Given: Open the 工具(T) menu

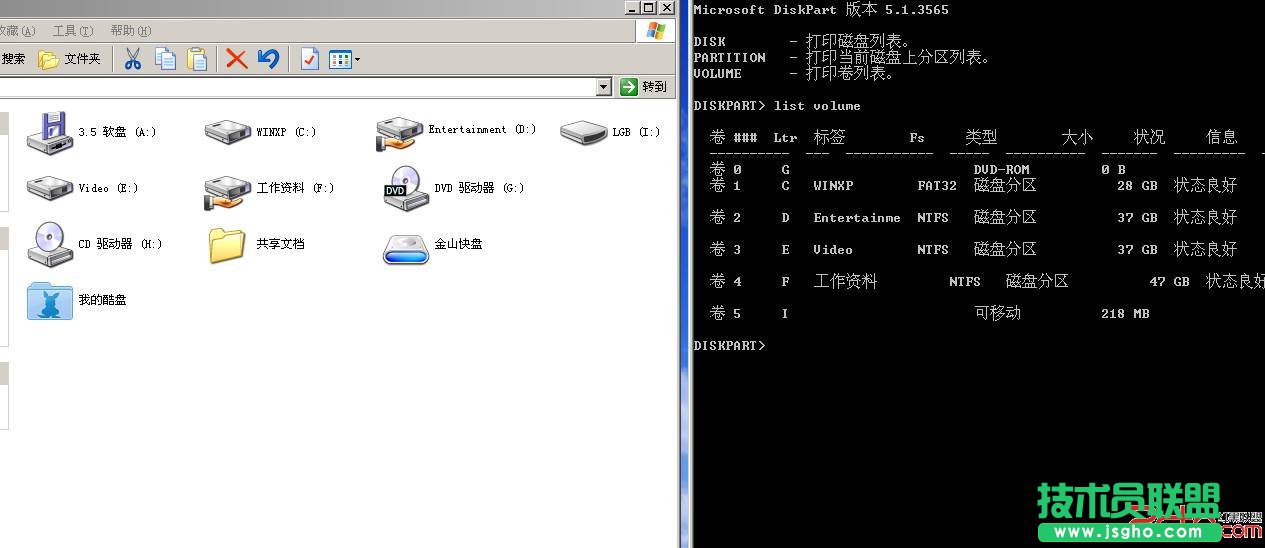Looking at the screenshot, I should point(72,31).
